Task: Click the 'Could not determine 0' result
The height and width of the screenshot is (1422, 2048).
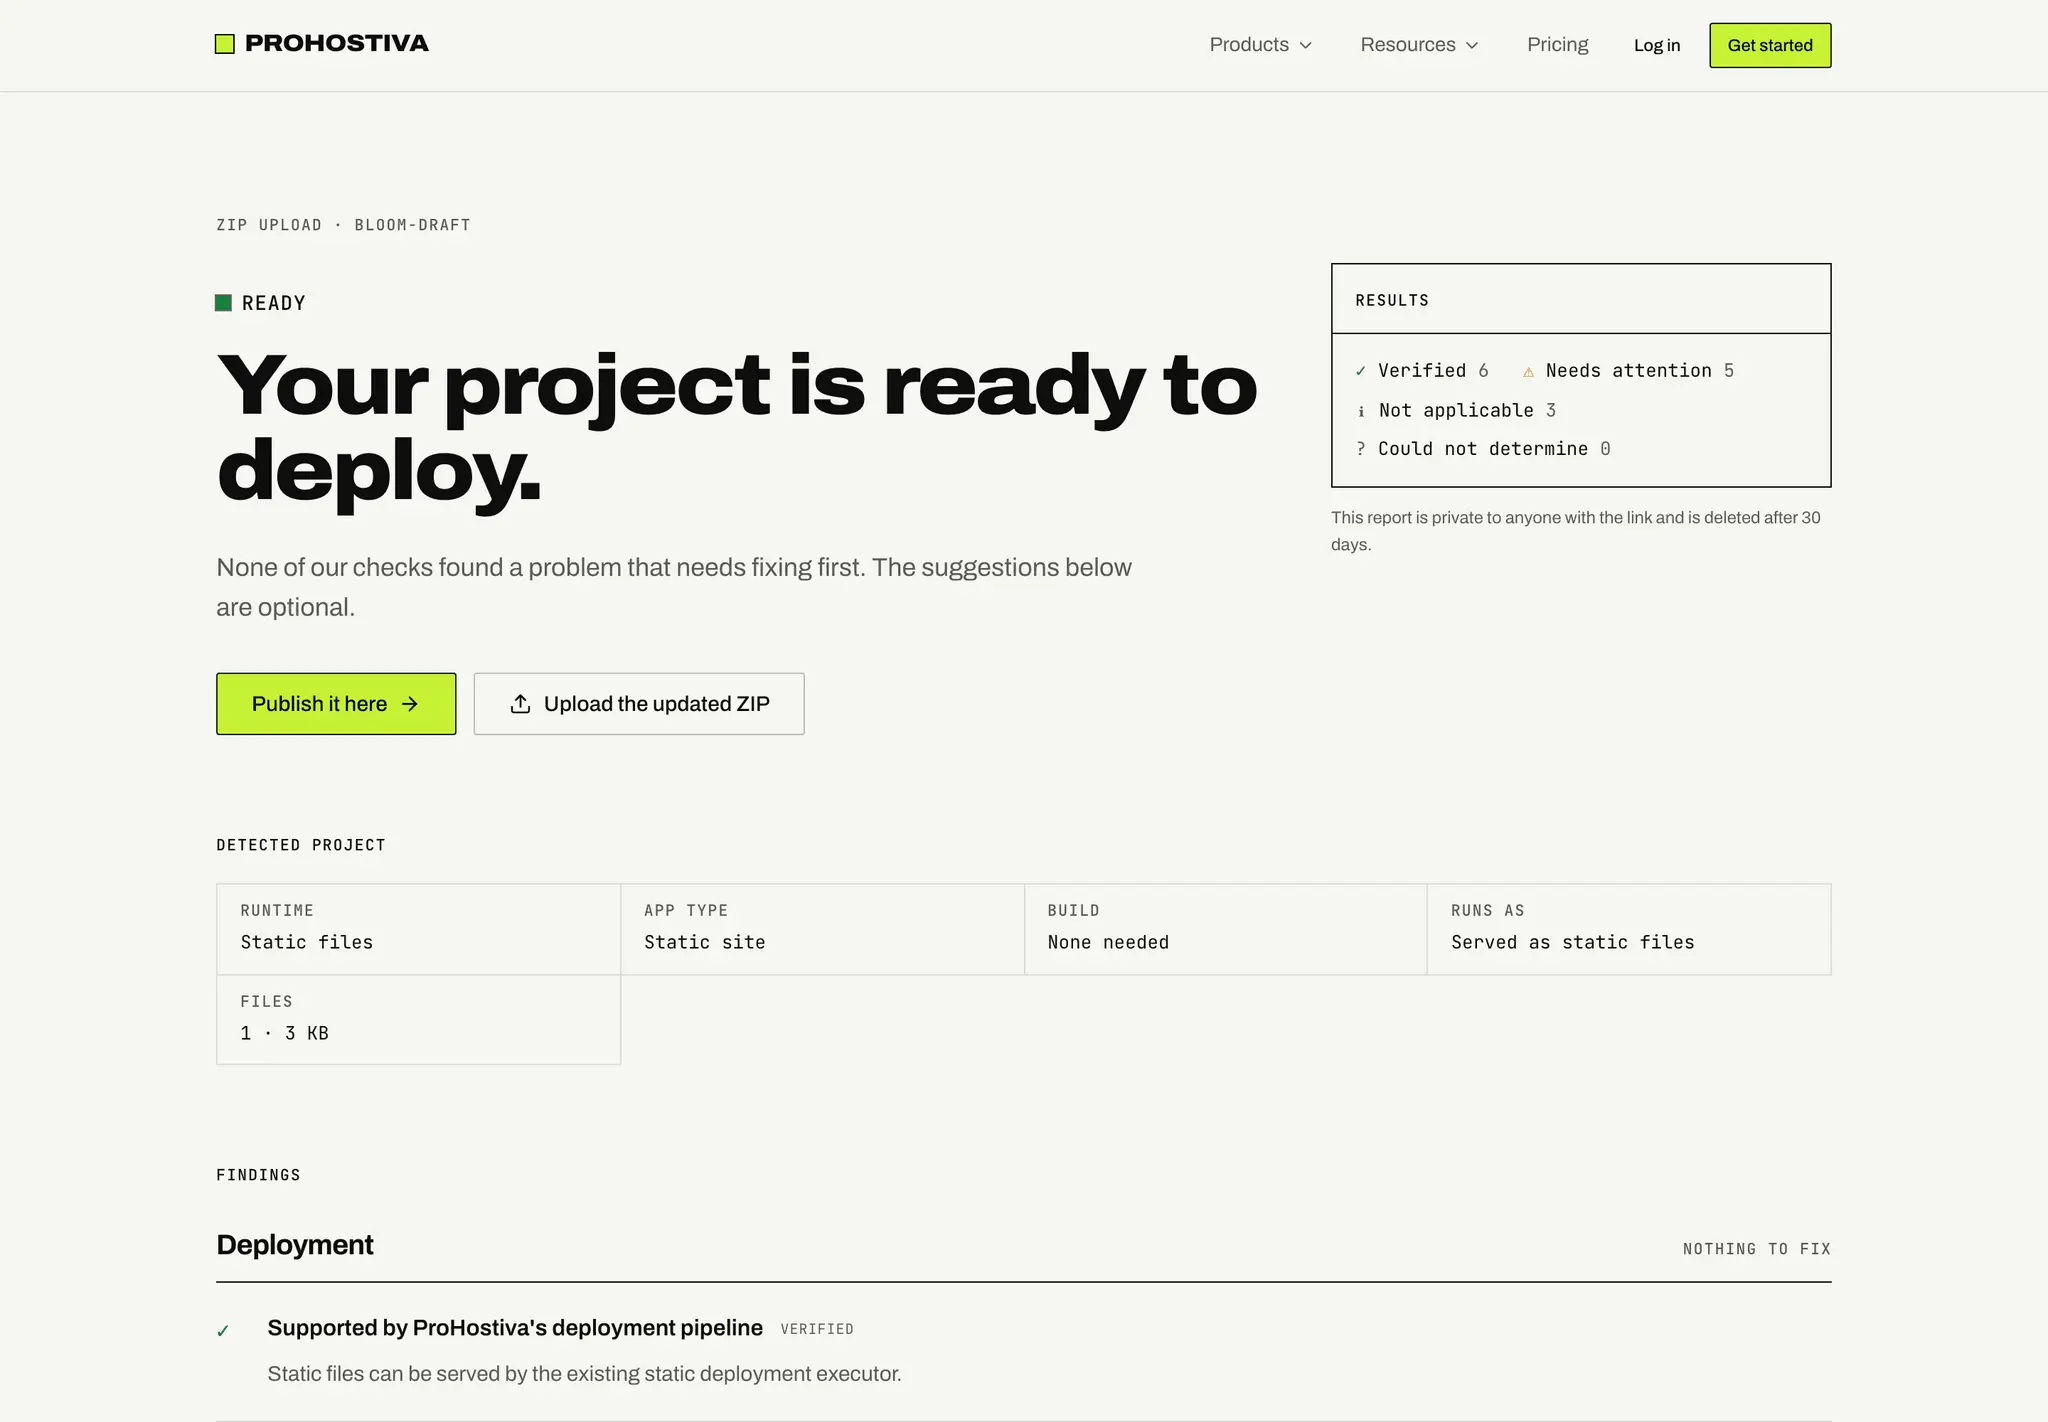Action: point(1483,449)
